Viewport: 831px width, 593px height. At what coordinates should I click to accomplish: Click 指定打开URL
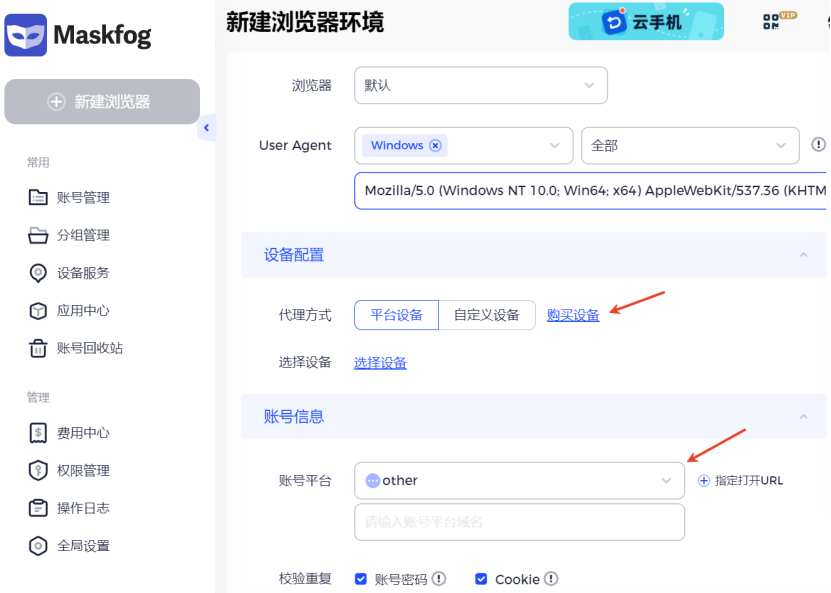[748, 481]
